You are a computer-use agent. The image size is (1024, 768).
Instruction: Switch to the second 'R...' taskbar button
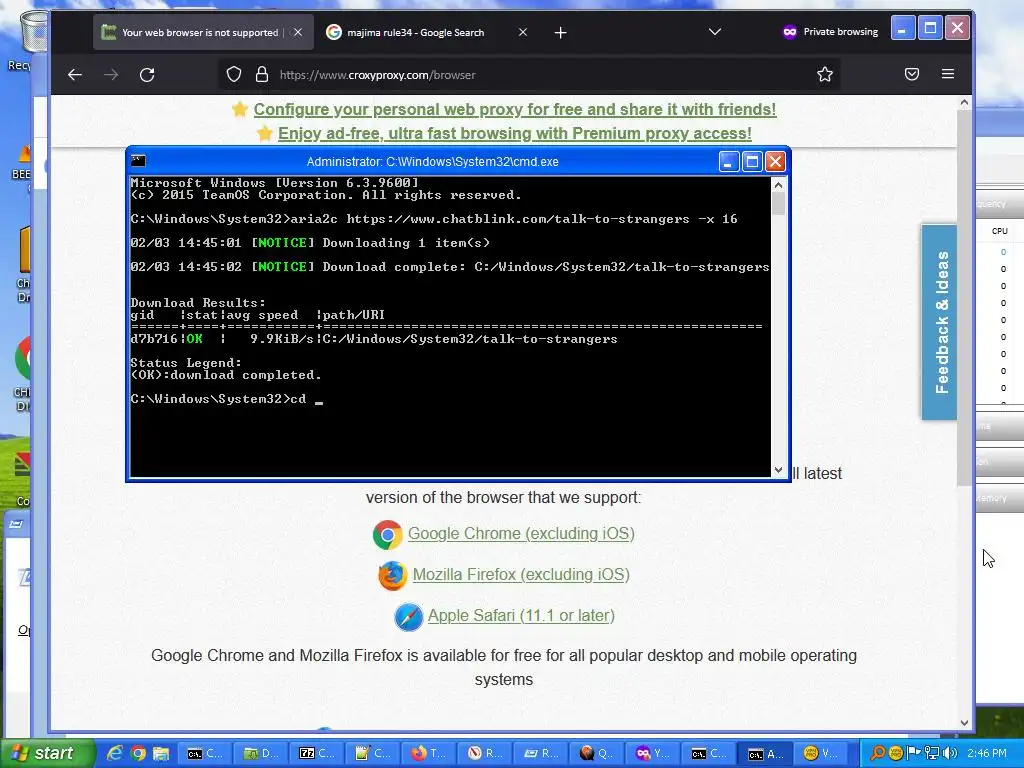tap(541, 754)
